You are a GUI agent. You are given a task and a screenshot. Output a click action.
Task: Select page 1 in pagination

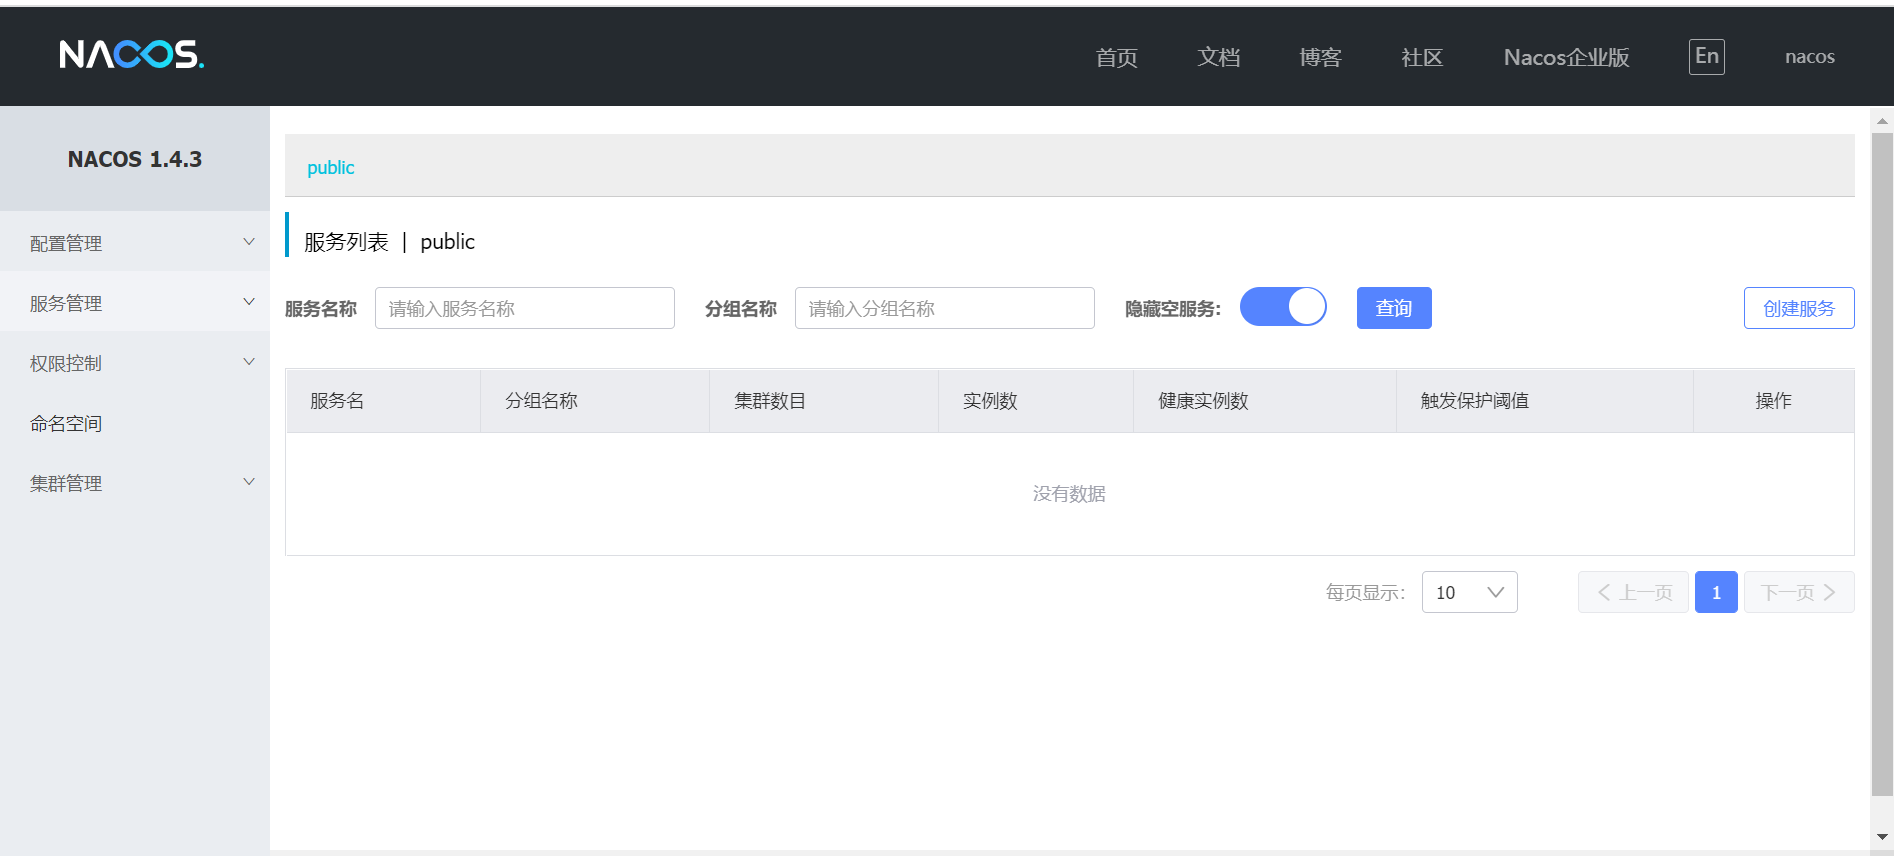click(x=1716, y=592)
